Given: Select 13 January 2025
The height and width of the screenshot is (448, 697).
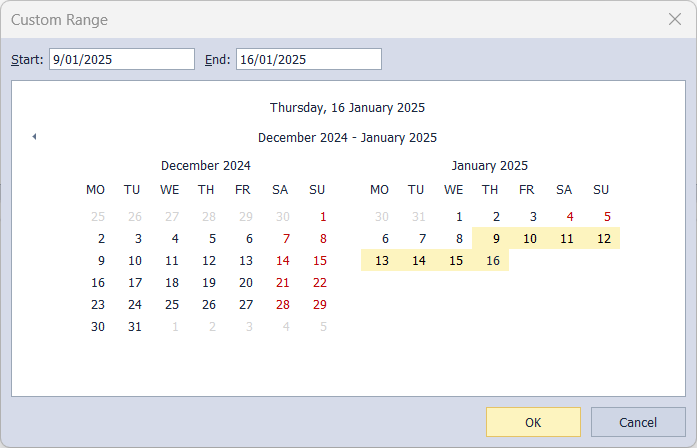Looking at the screenshot, I should coord(381,261).
